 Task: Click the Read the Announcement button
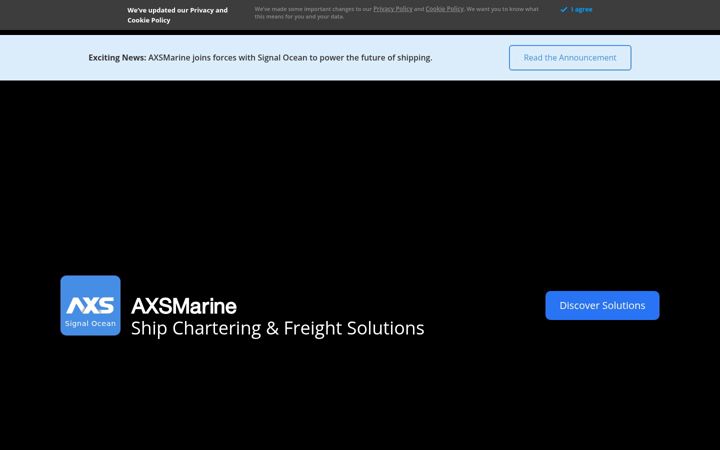570,58
